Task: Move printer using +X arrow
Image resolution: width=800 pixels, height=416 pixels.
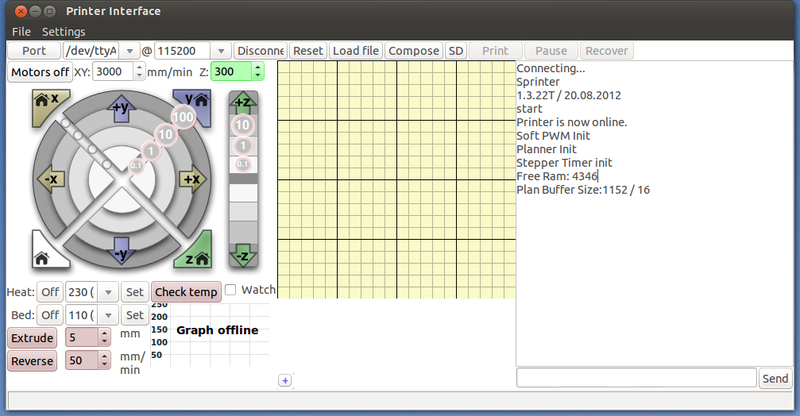Action: click(x=192, y=179)
